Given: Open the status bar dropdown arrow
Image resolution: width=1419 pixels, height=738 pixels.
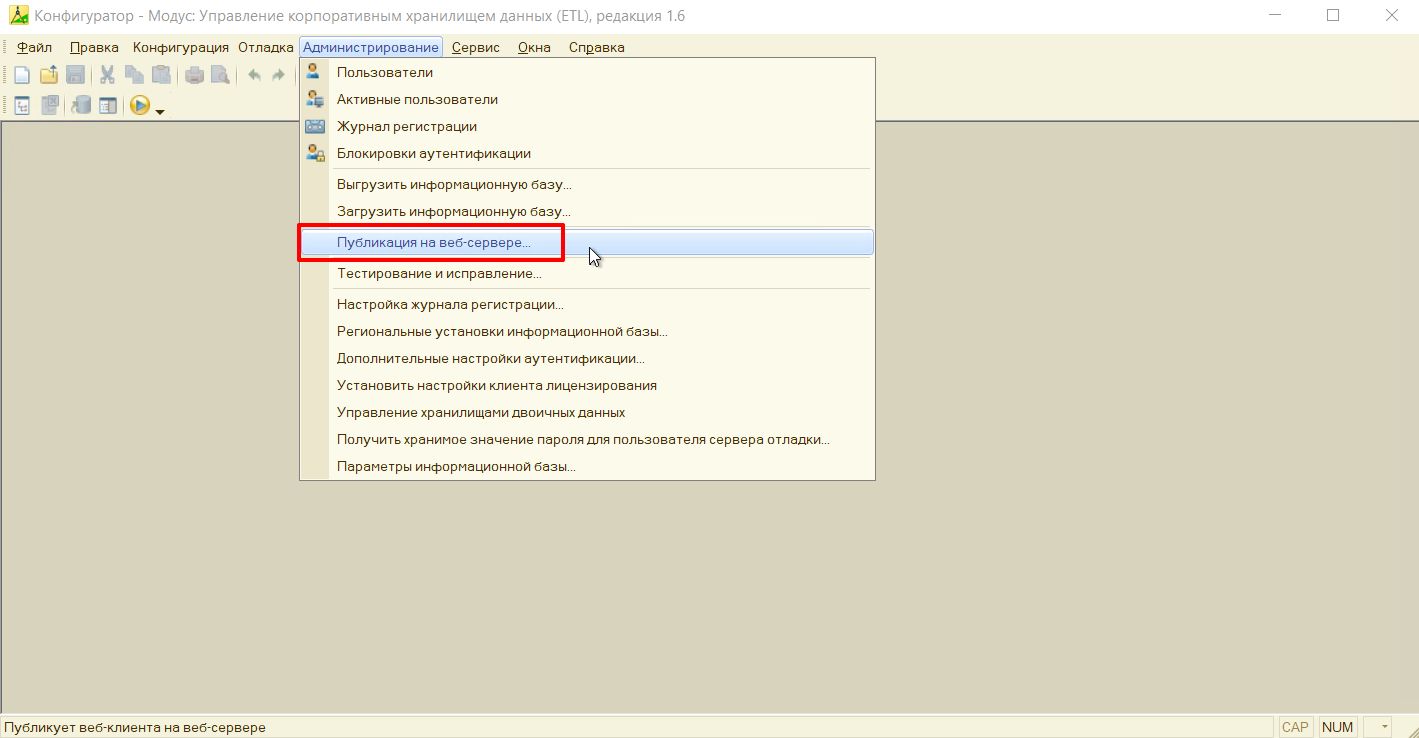Looking at the screenshot, I should click(x=1385, y=727).
